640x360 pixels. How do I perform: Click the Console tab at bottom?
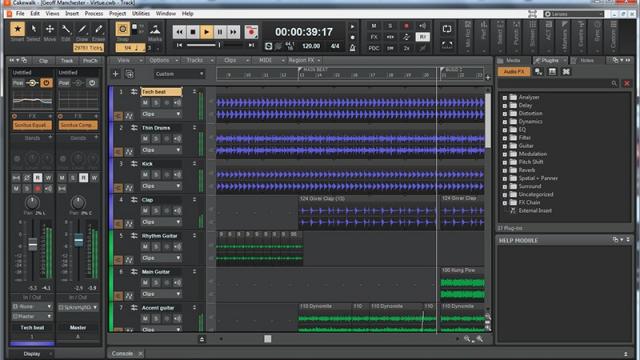click(122, 353)
